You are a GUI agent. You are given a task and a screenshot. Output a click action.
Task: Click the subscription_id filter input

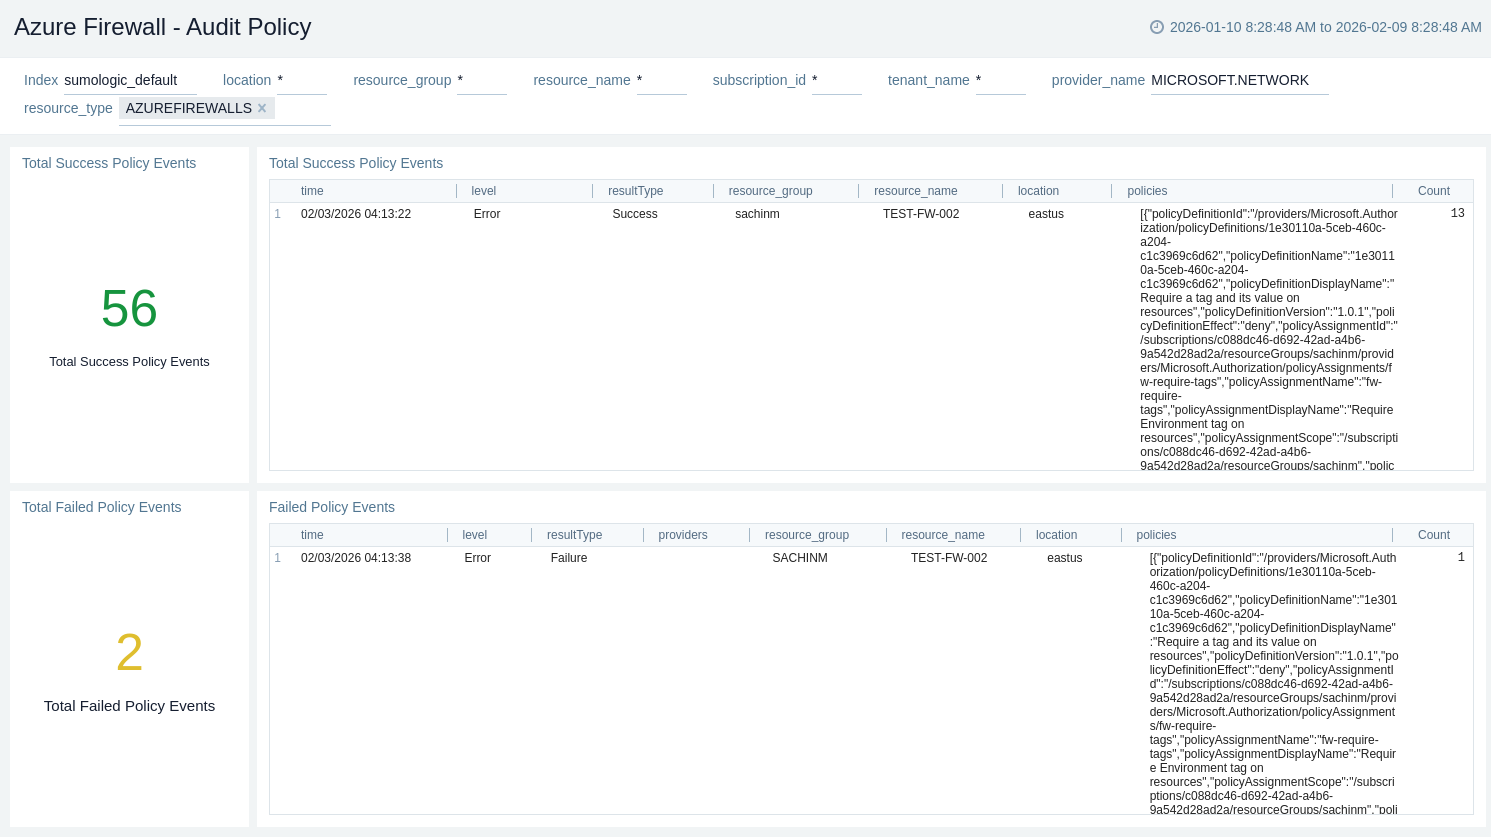pos(836,80)
